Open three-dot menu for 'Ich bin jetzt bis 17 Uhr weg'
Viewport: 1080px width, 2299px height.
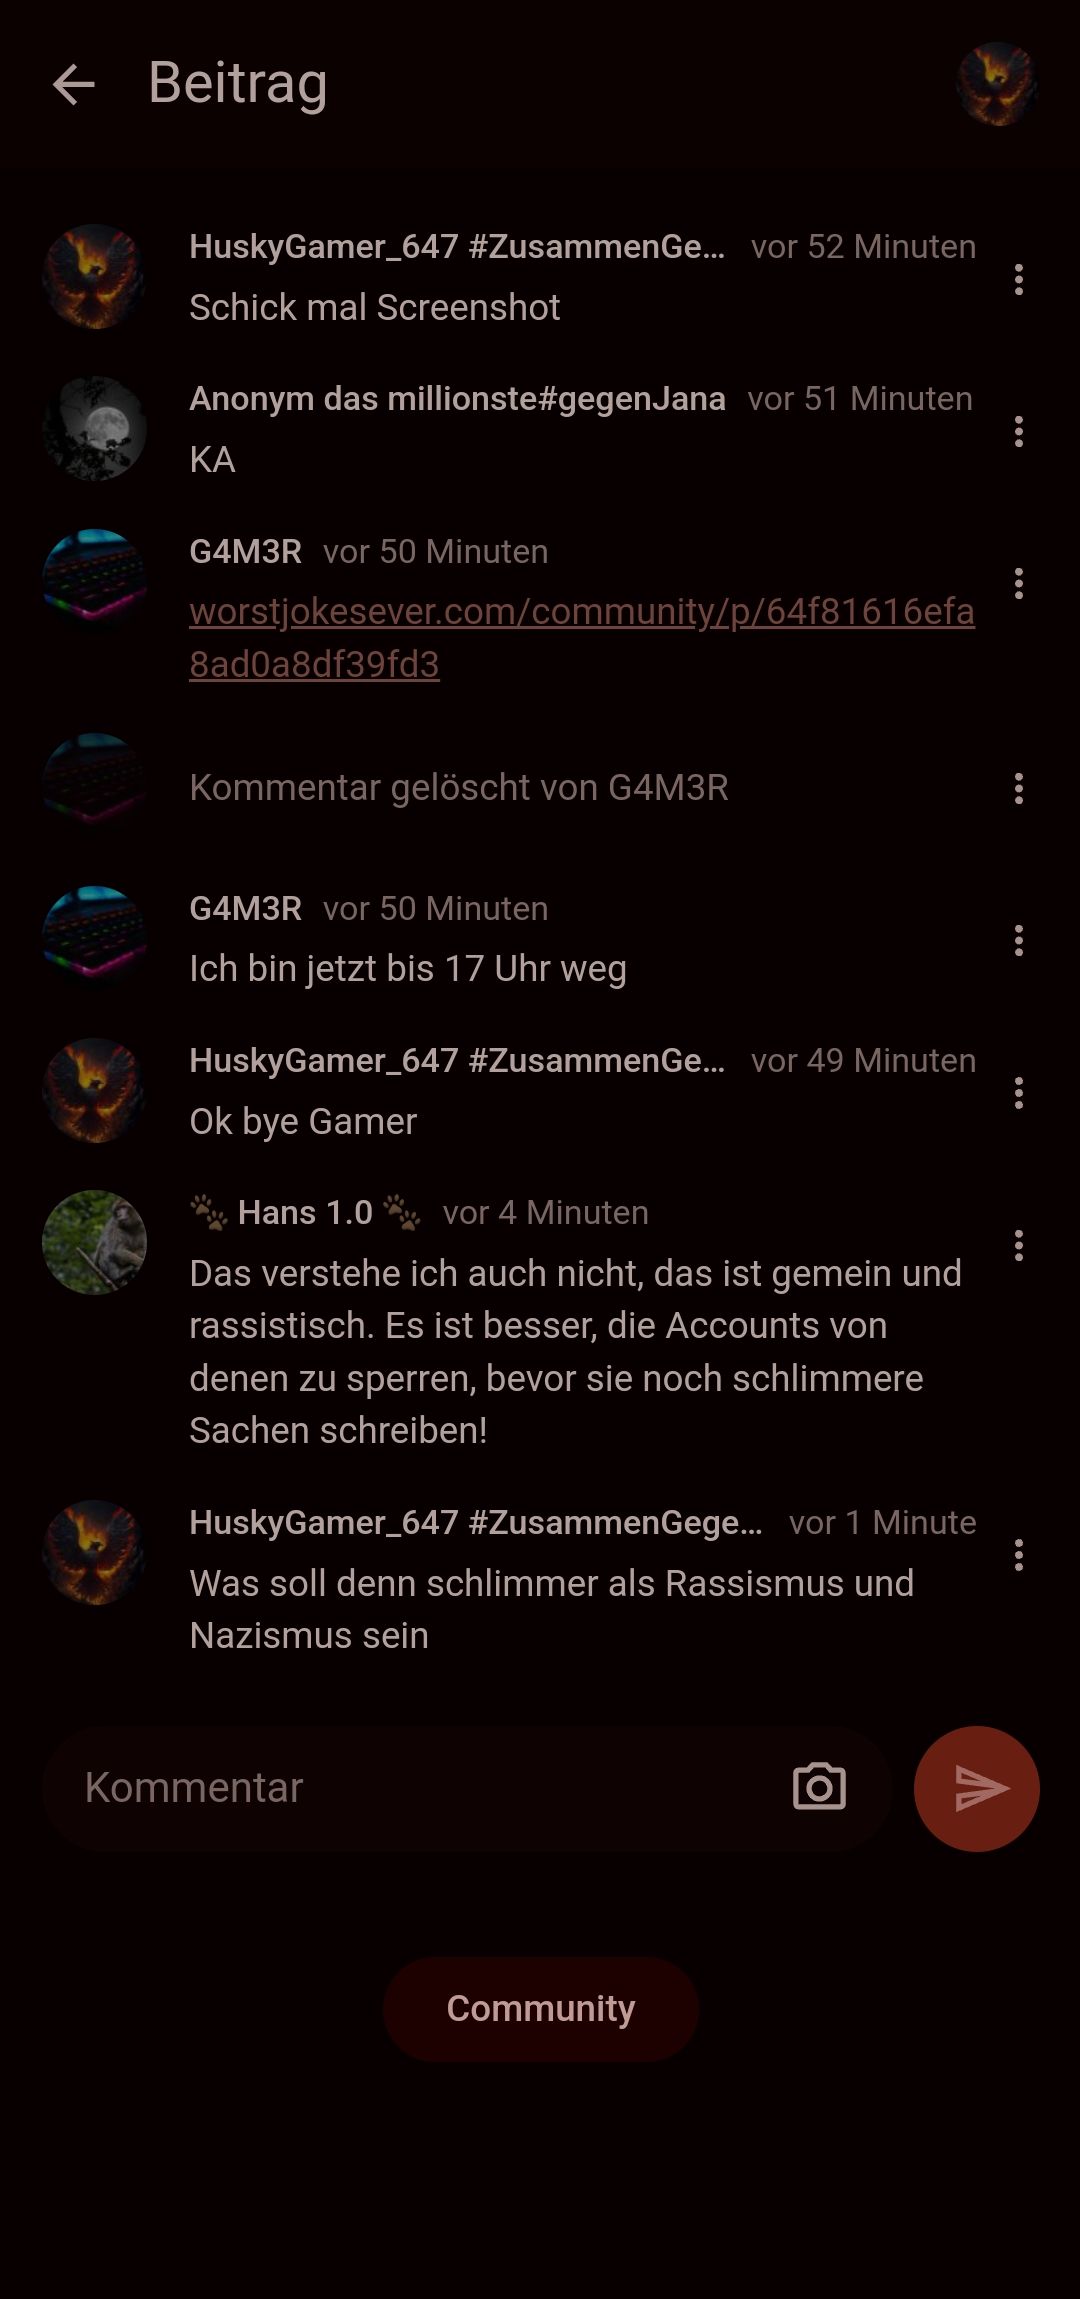1018,940
